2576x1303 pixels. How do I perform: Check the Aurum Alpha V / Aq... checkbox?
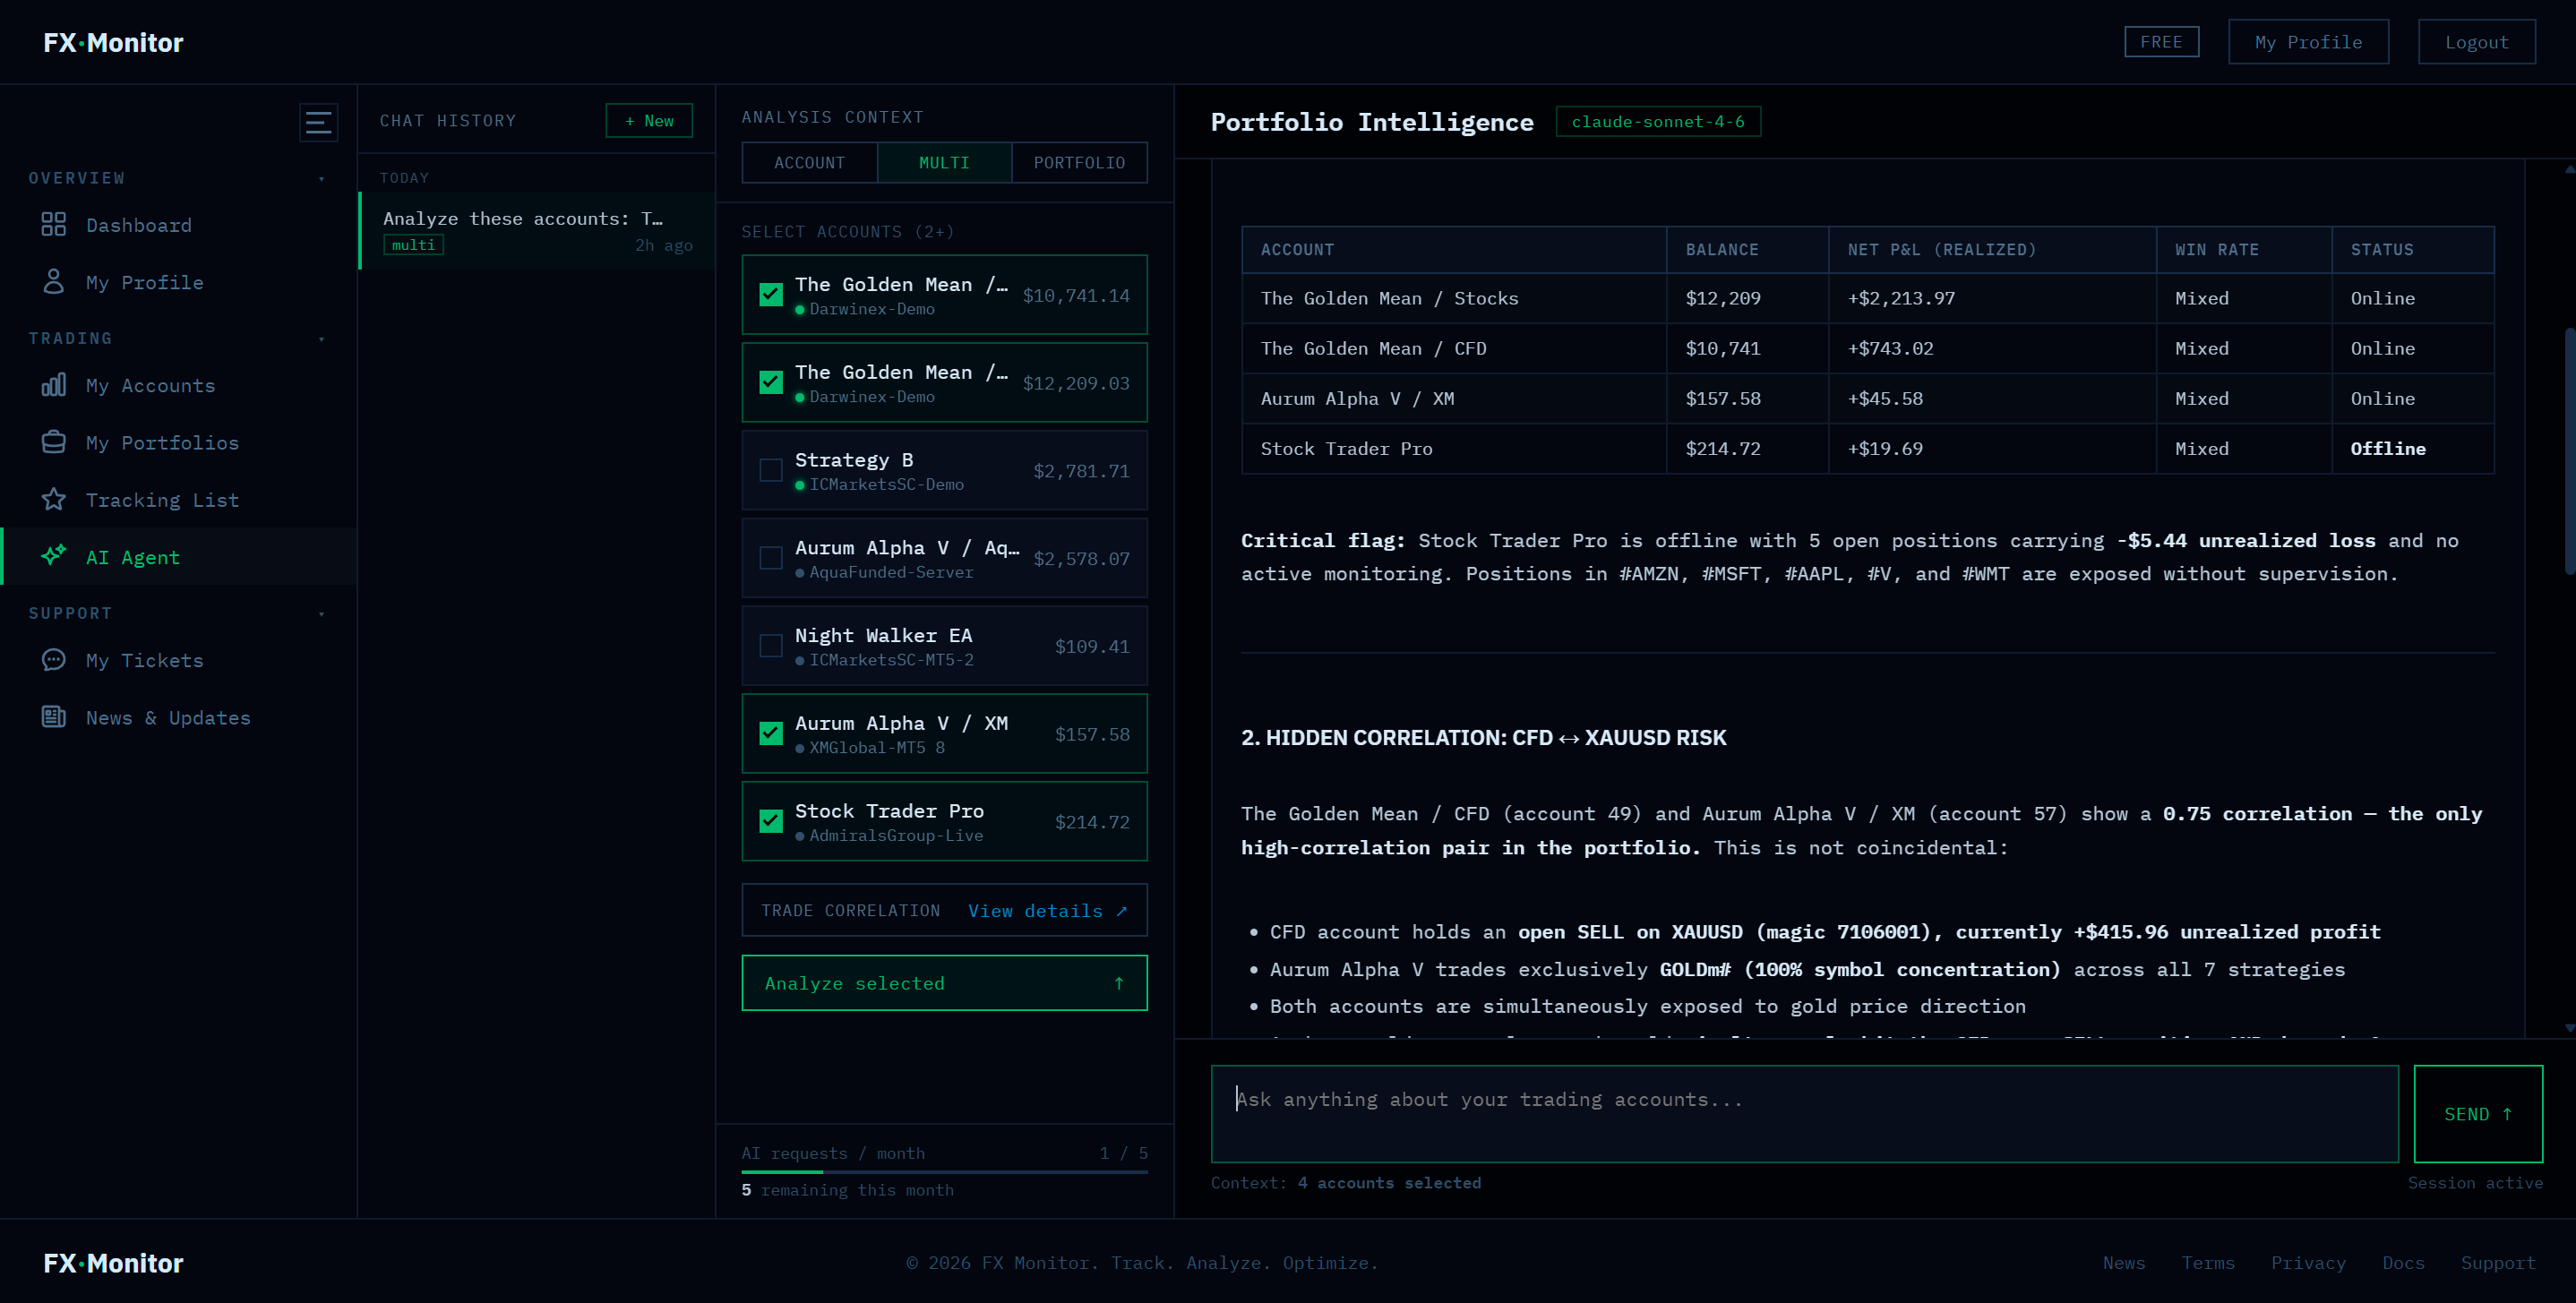771,558
